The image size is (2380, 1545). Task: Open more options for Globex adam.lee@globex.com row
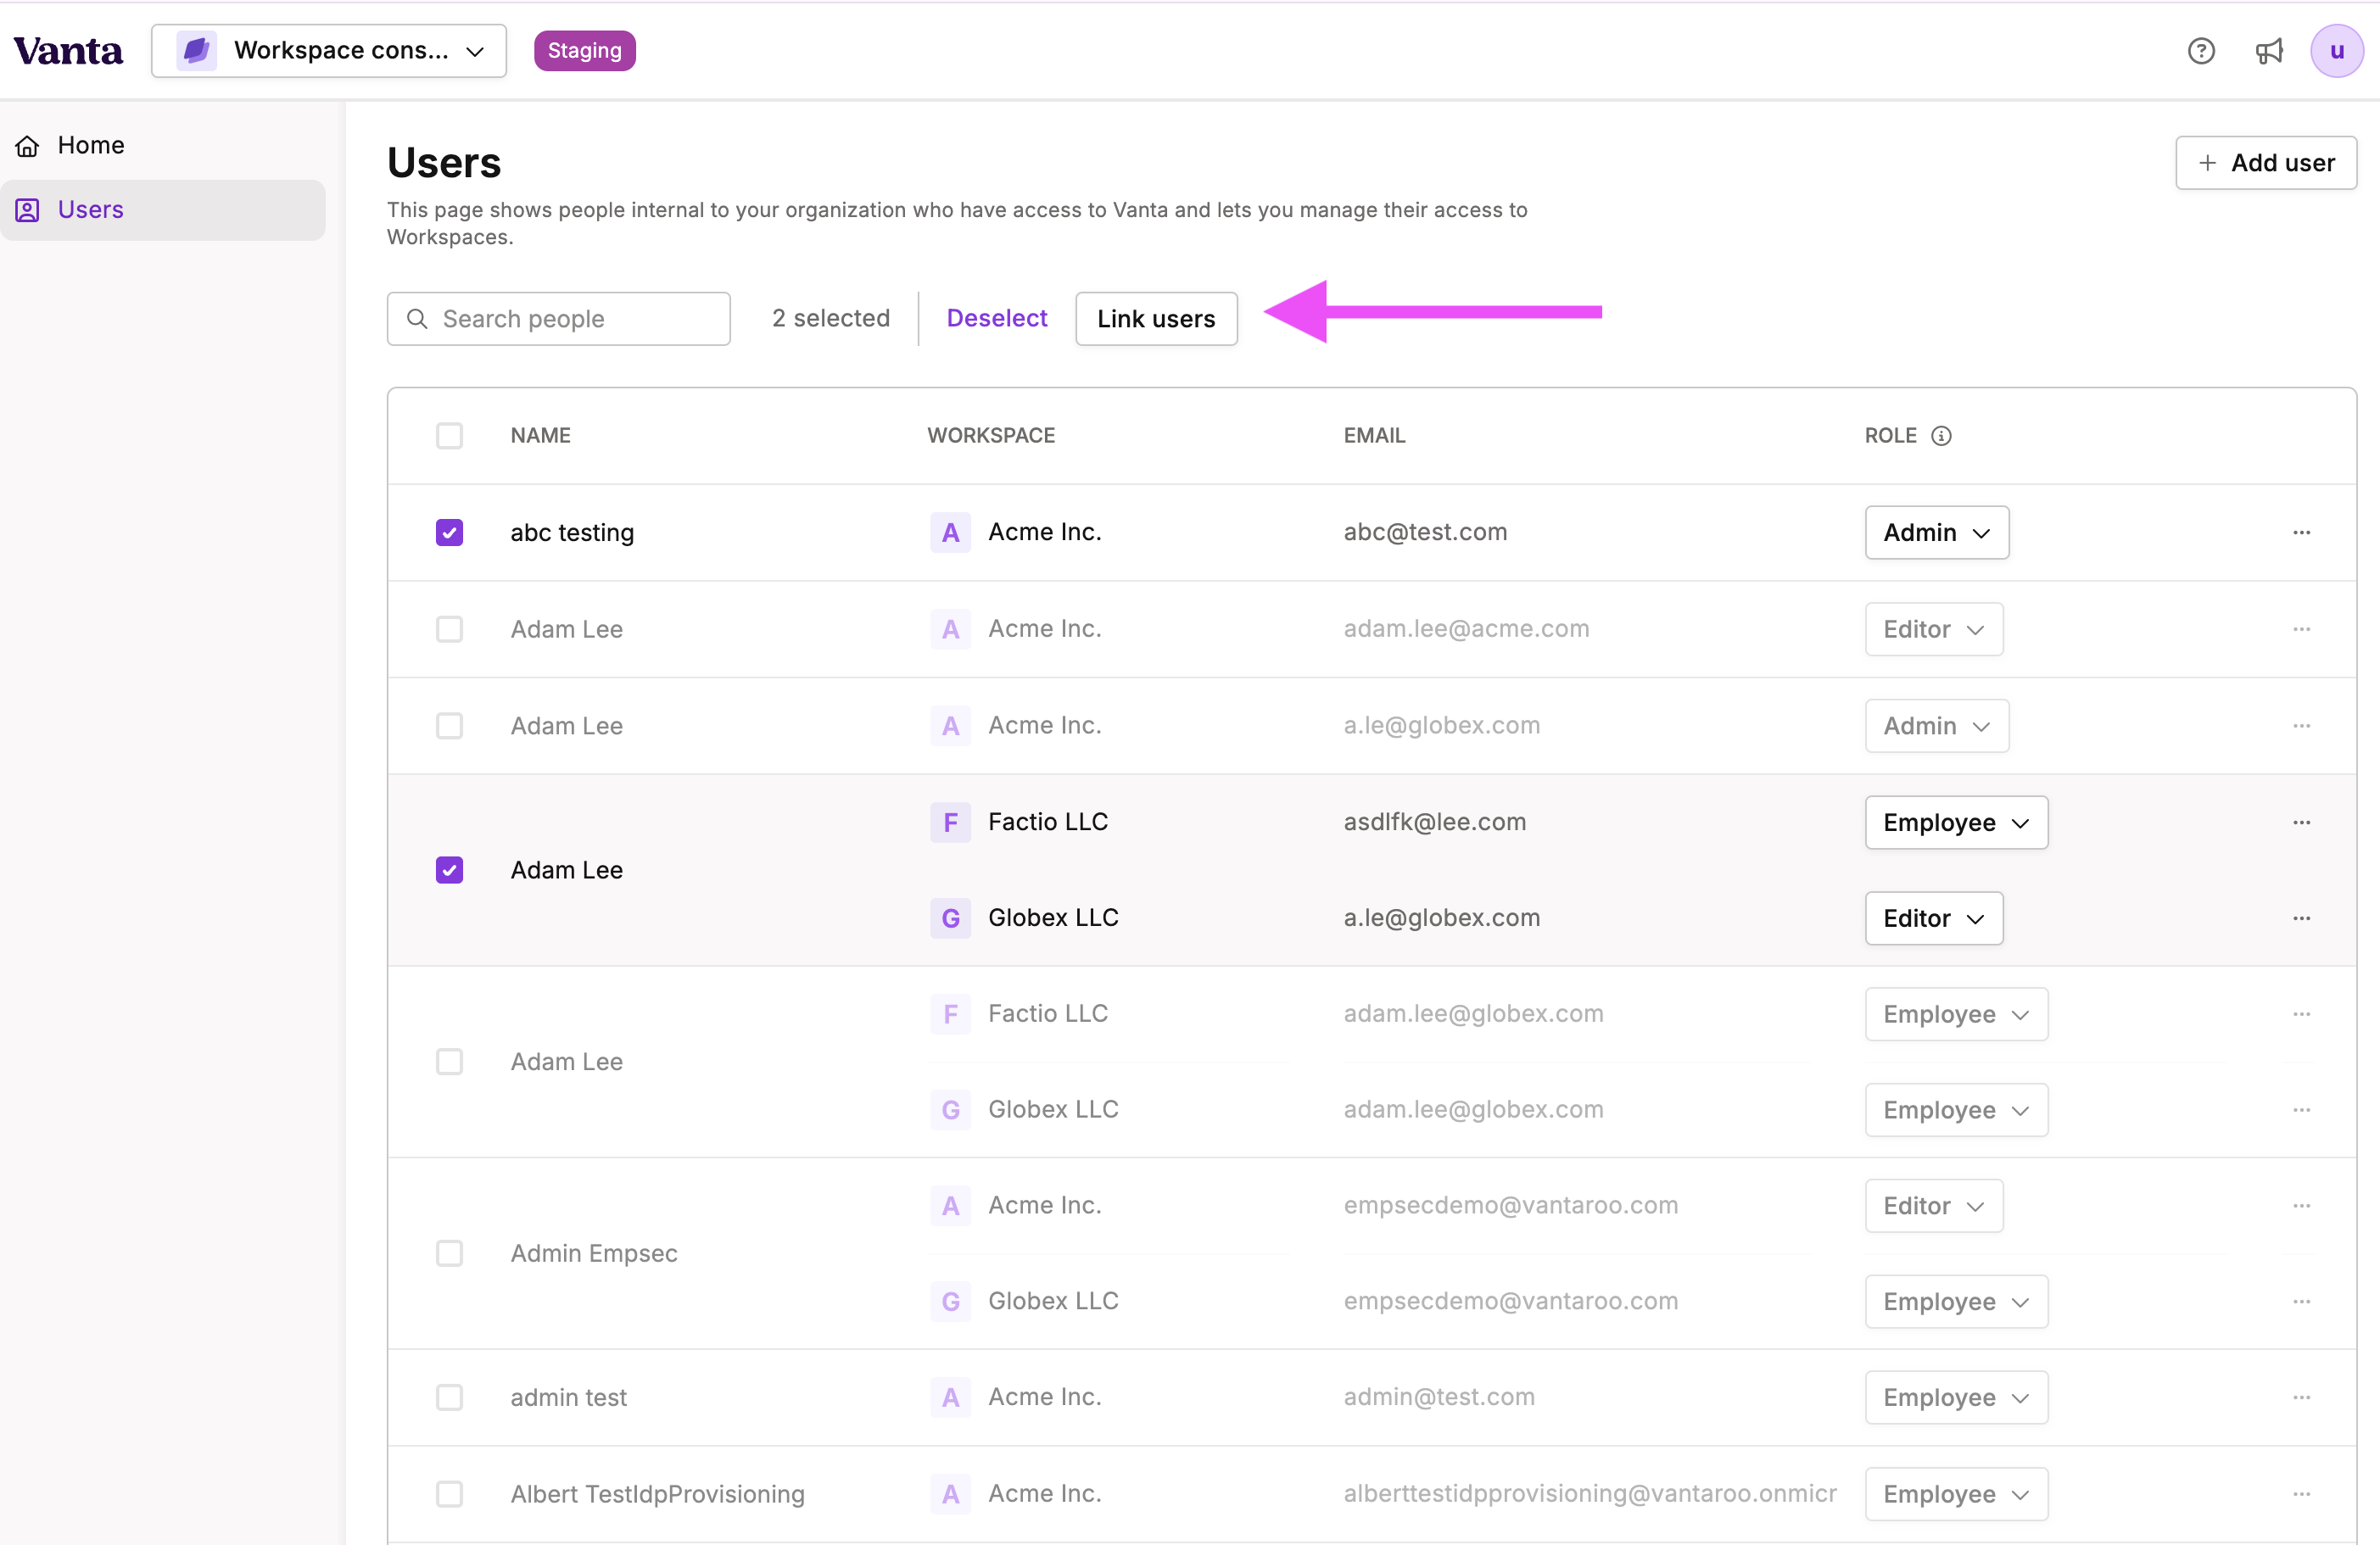point(2301,1110)
